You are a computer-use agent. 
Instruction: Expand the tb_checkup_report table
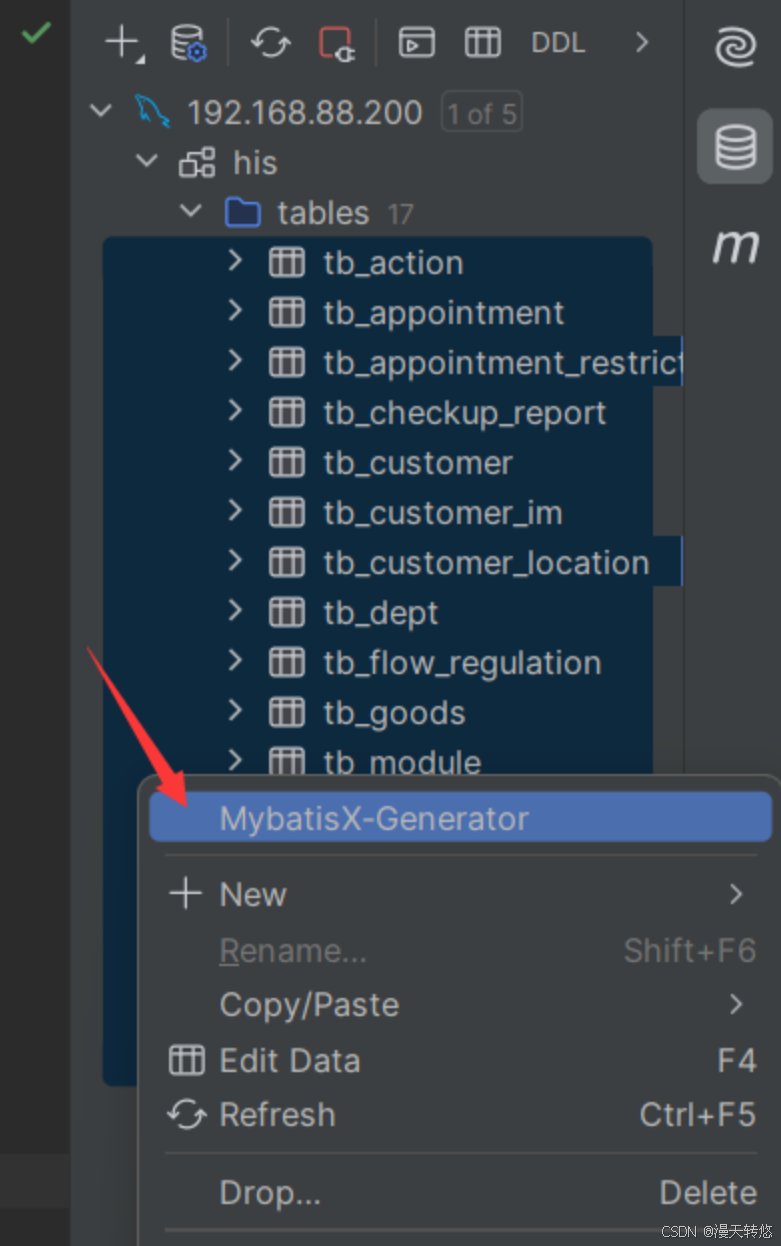pyautogui.click(x=235, y=410)
